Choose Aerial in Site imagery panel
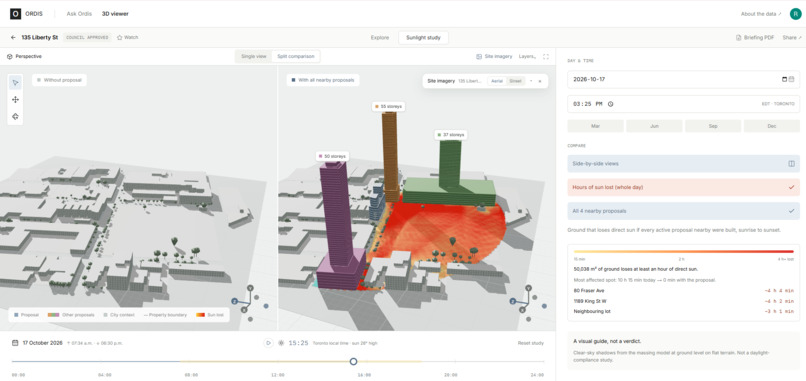This screenshot has height=381, width=806. click(497, 81)
